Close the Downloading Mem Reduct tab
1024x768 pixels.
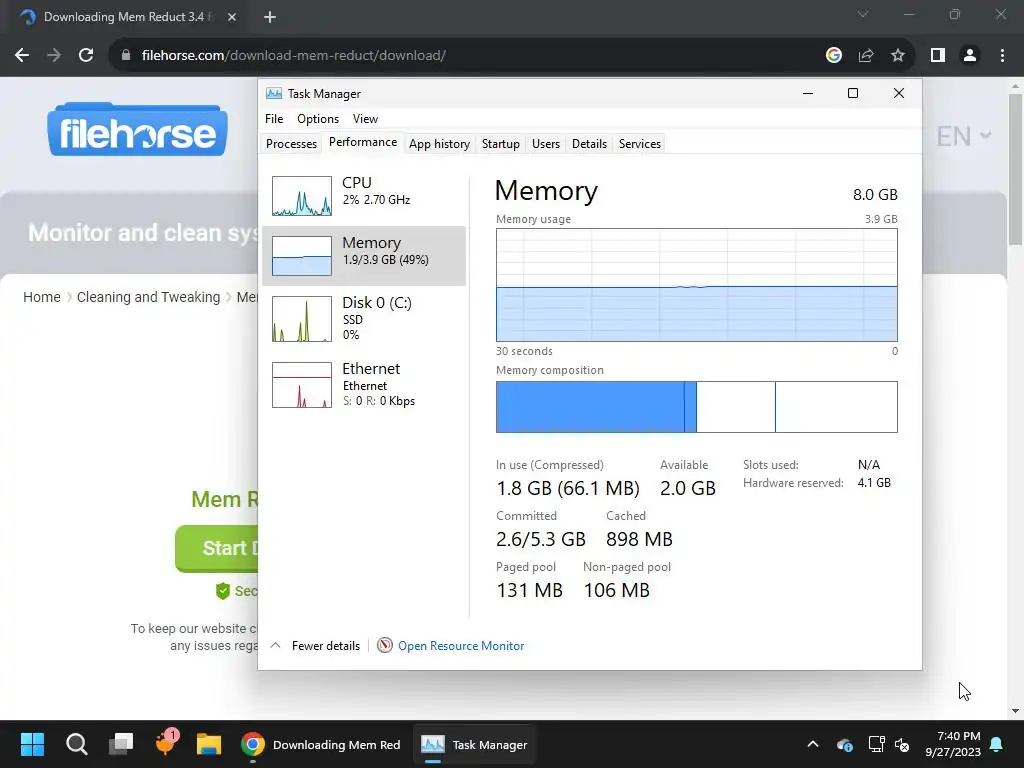pos(232,17)
